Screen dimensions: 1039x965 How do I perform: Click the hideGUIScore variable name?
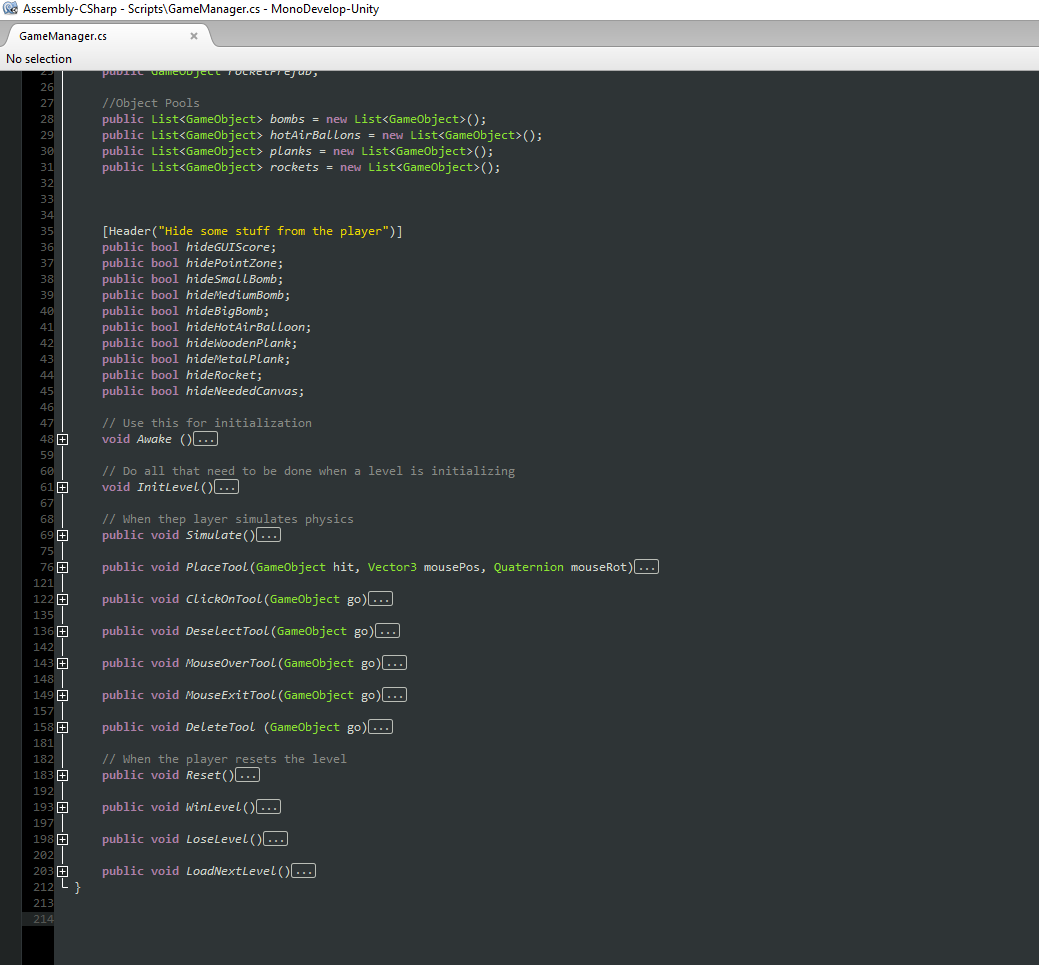pyautogui.click(x=228, y=247)
